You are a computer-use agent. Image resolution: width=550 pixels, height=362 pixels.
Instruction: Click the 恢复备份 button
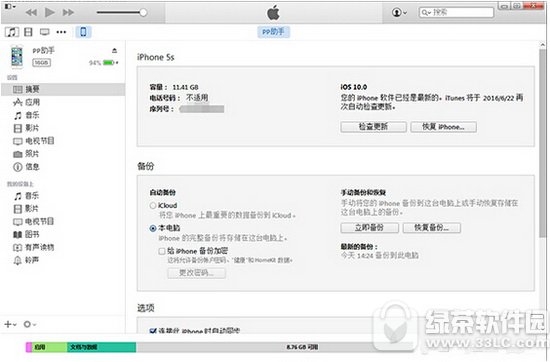[431, 228]
